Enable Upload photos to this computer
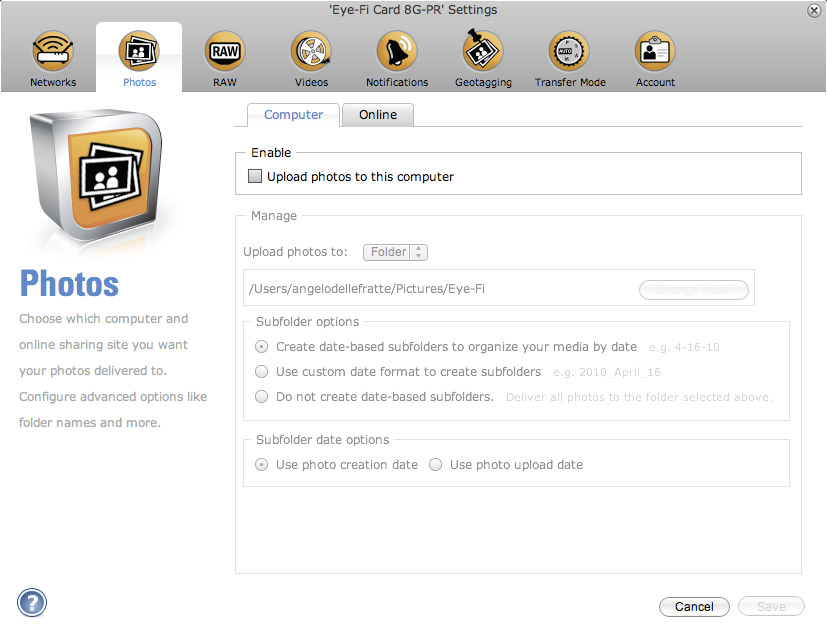The width and height of the screenshot is (827, 627). (x=255, y=176)
